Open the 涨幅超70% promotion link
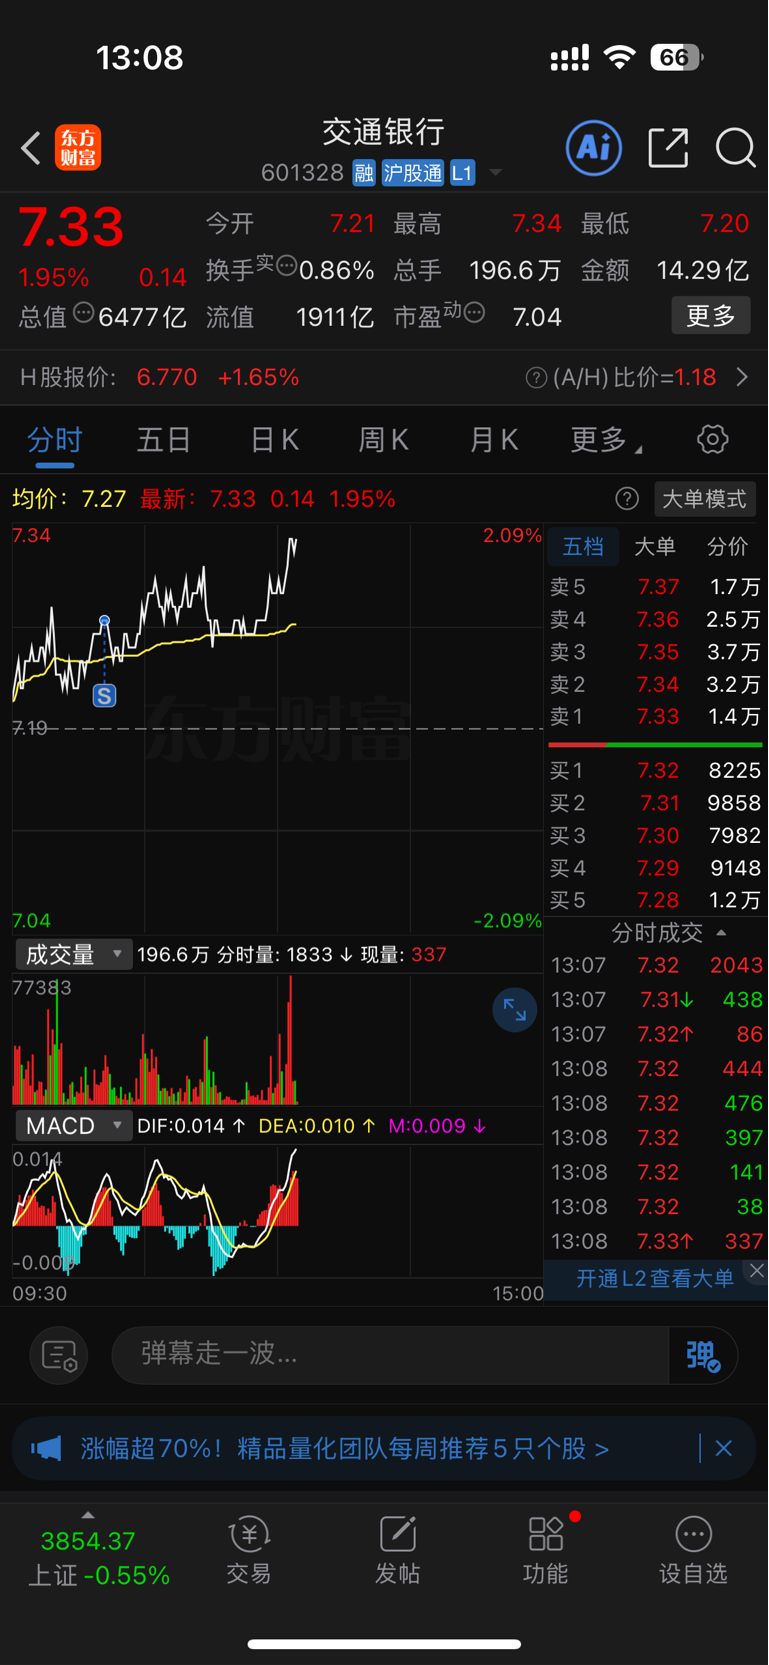Screen dimensions: 769x1665 pos(345,1448)
